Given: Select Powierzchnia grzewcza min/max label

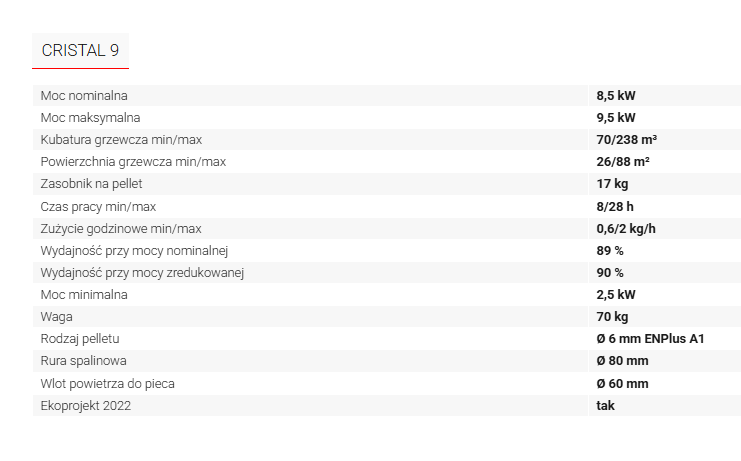Looking at the screenshot, I should (x=133, y=162).
